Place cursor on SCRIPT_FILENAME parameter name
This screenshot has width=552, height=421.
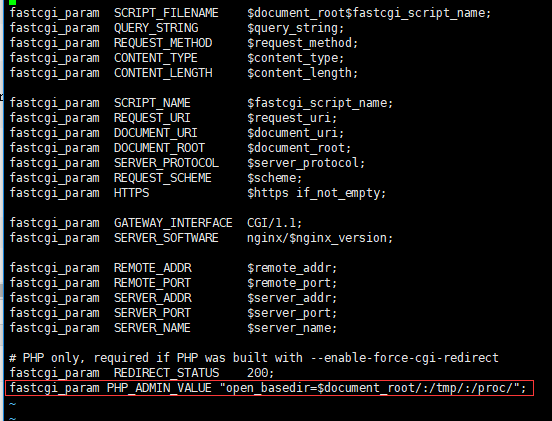tap(166, 13)
